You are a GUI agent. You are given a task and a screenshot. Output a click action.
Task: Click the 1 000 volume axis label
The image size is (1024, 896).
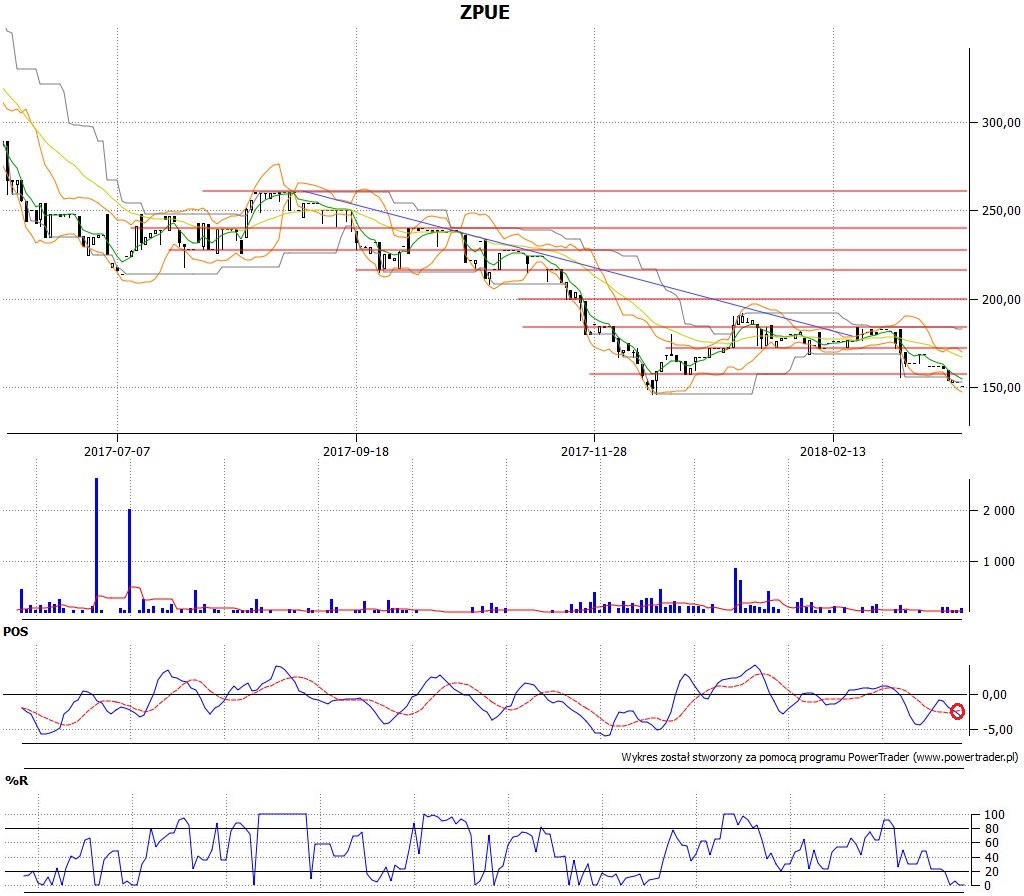point(999,561)
